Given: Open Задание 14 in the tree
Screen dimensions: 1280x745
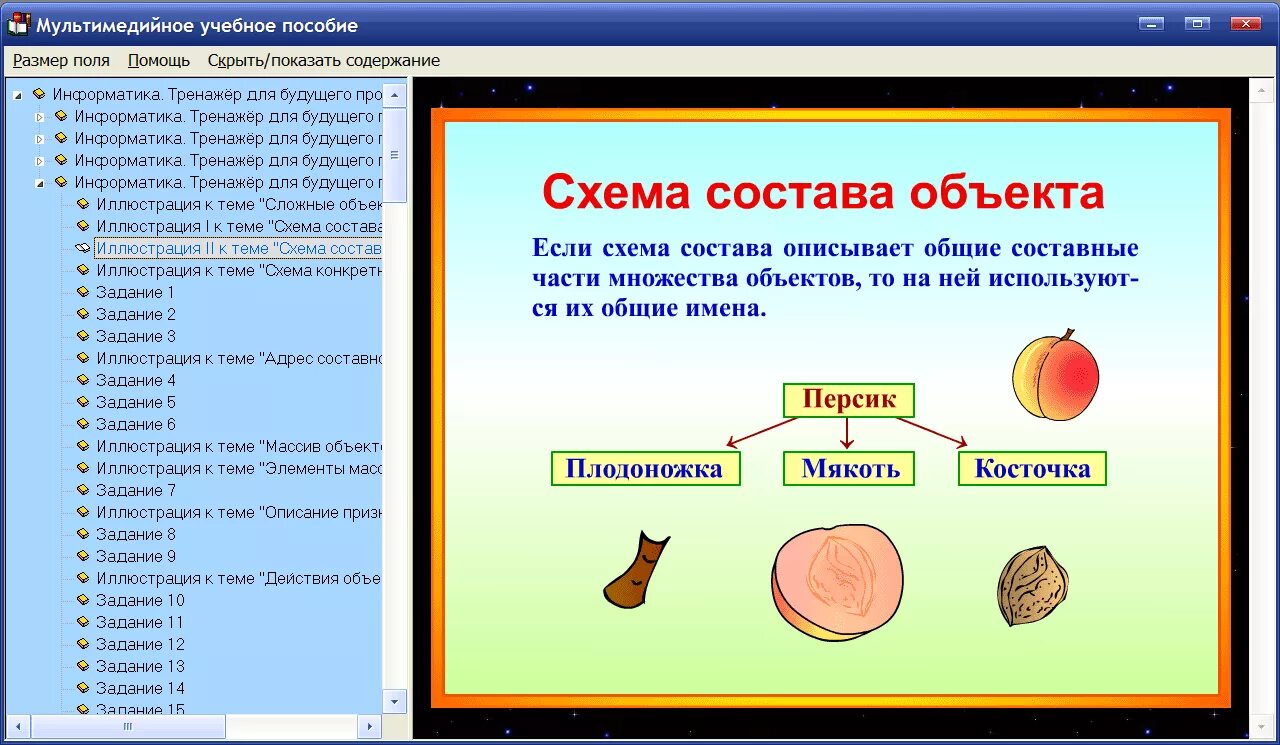Looking at the screenshot, I should point(140,688).
